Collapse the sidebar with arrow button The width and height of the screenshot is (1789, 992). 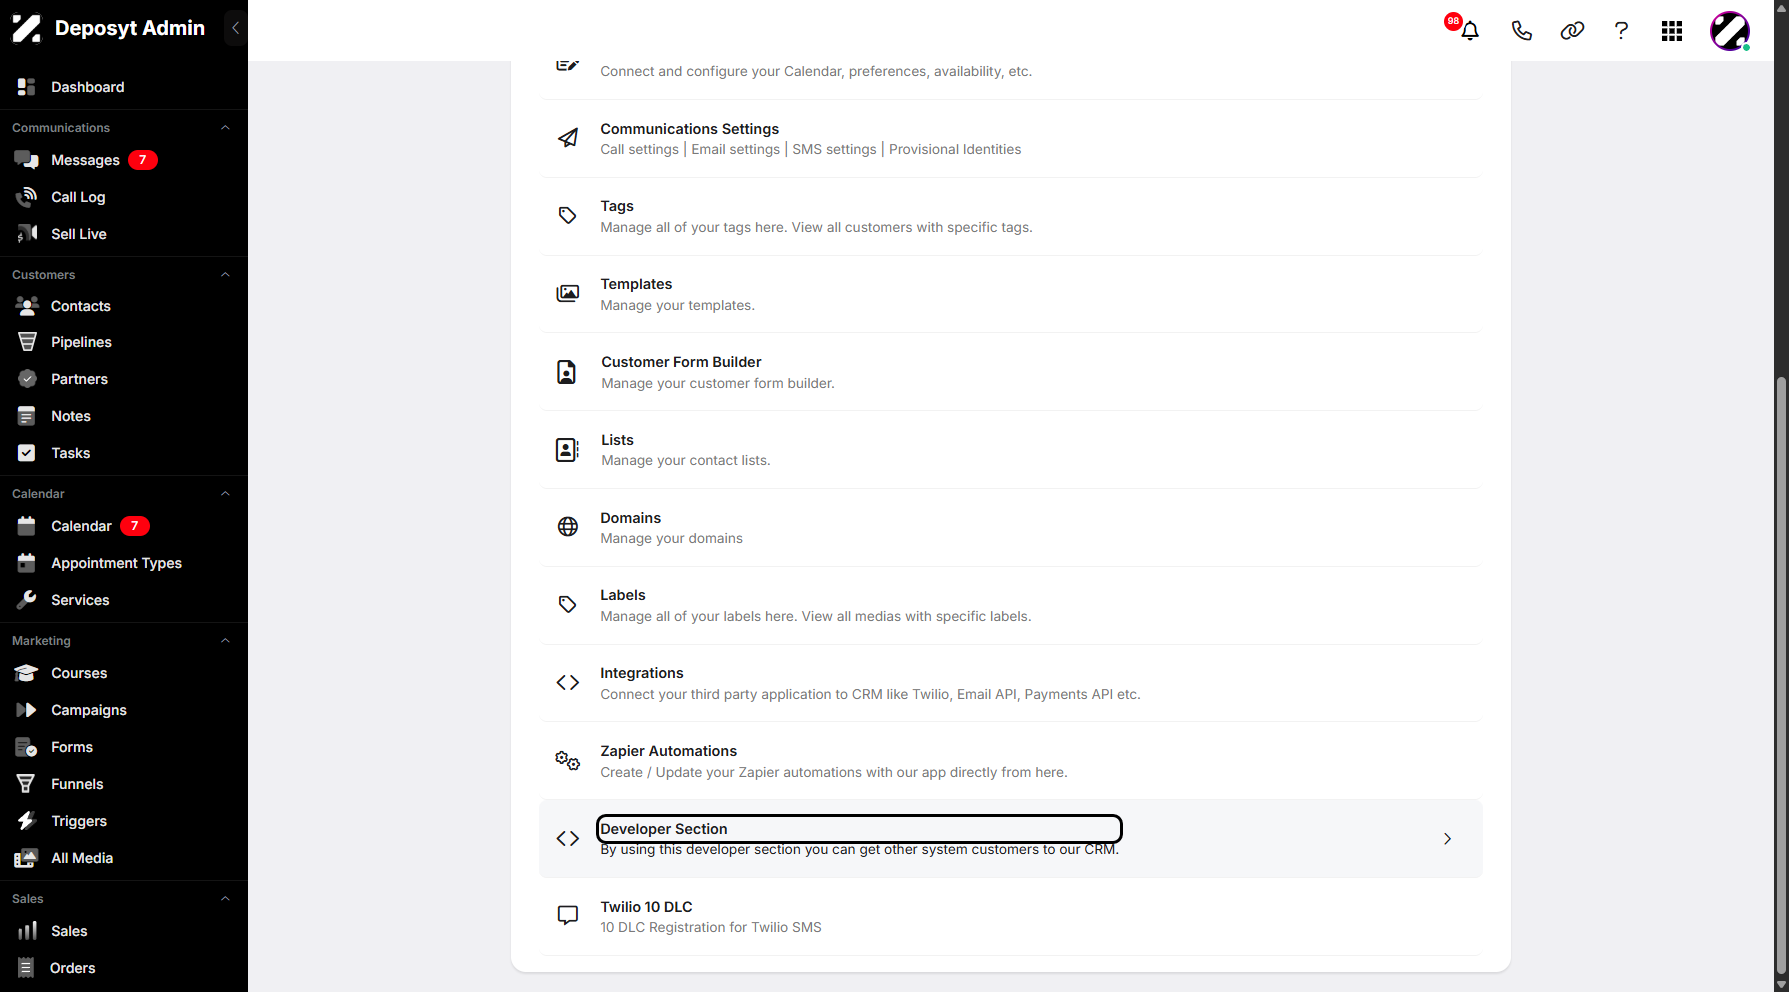[x=235, y=28]
